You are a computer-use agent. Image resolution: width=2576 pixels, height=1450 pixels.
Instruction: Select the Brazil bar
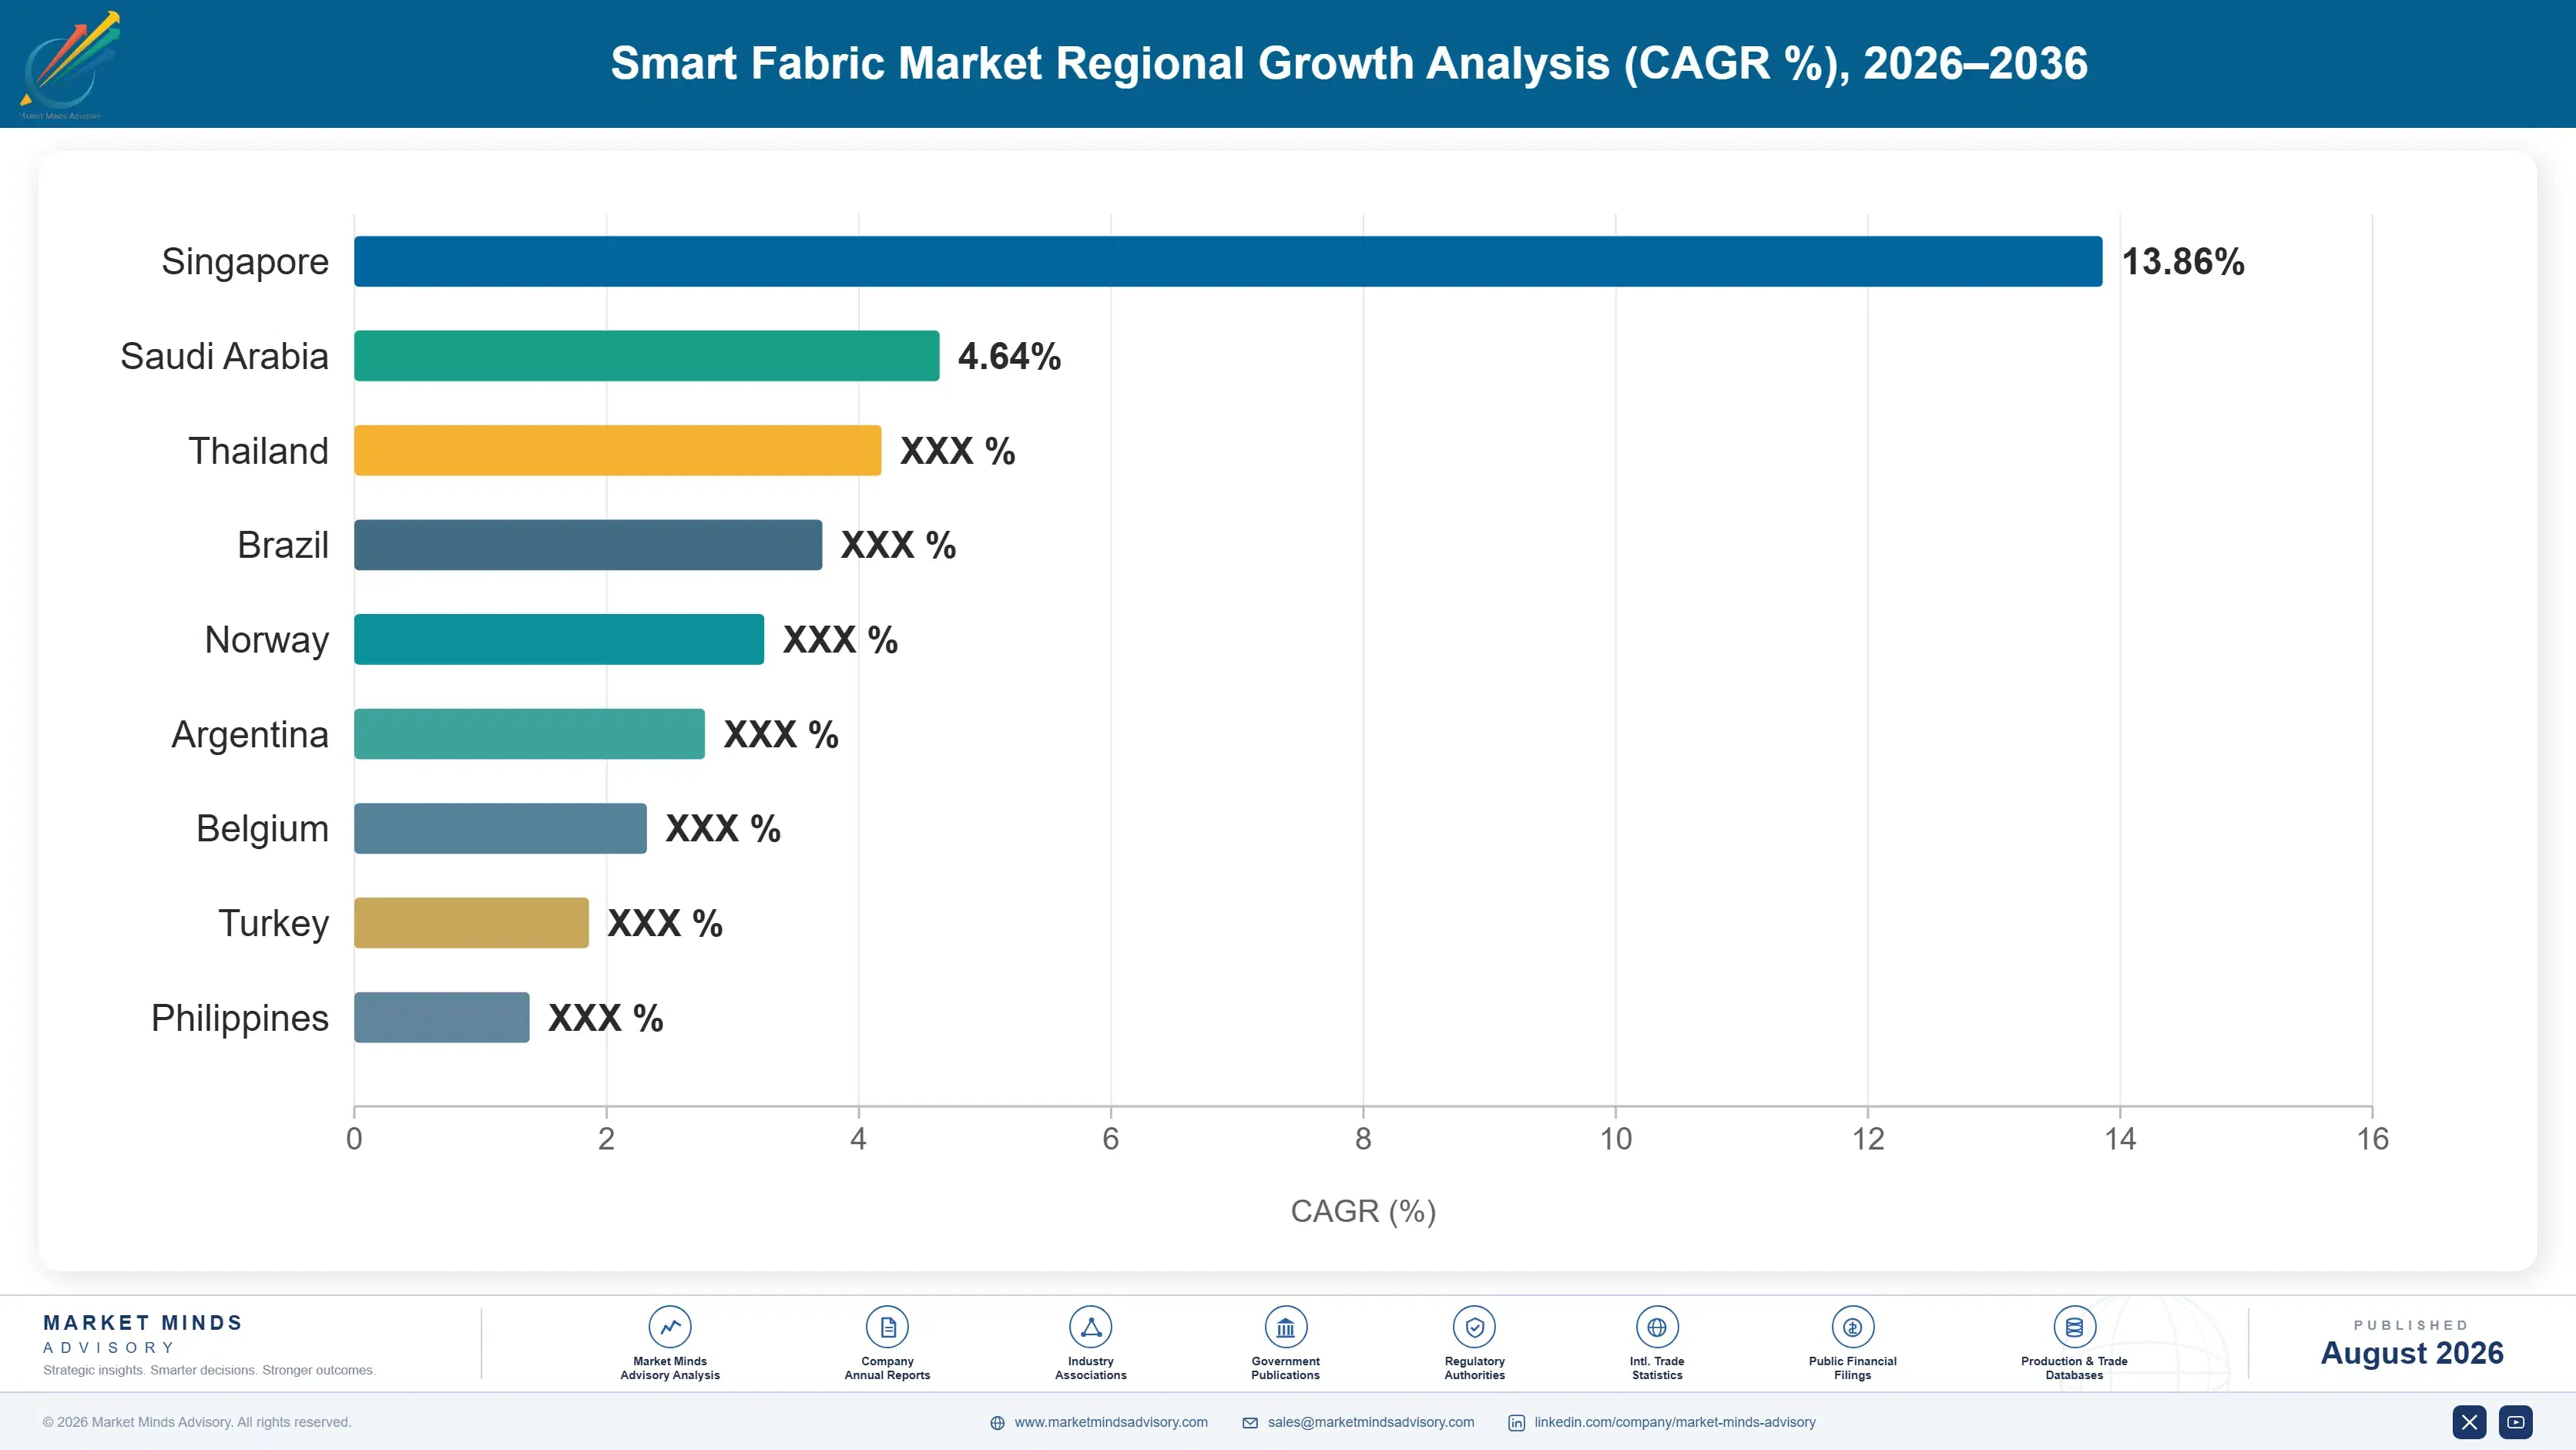coord(588,545)
